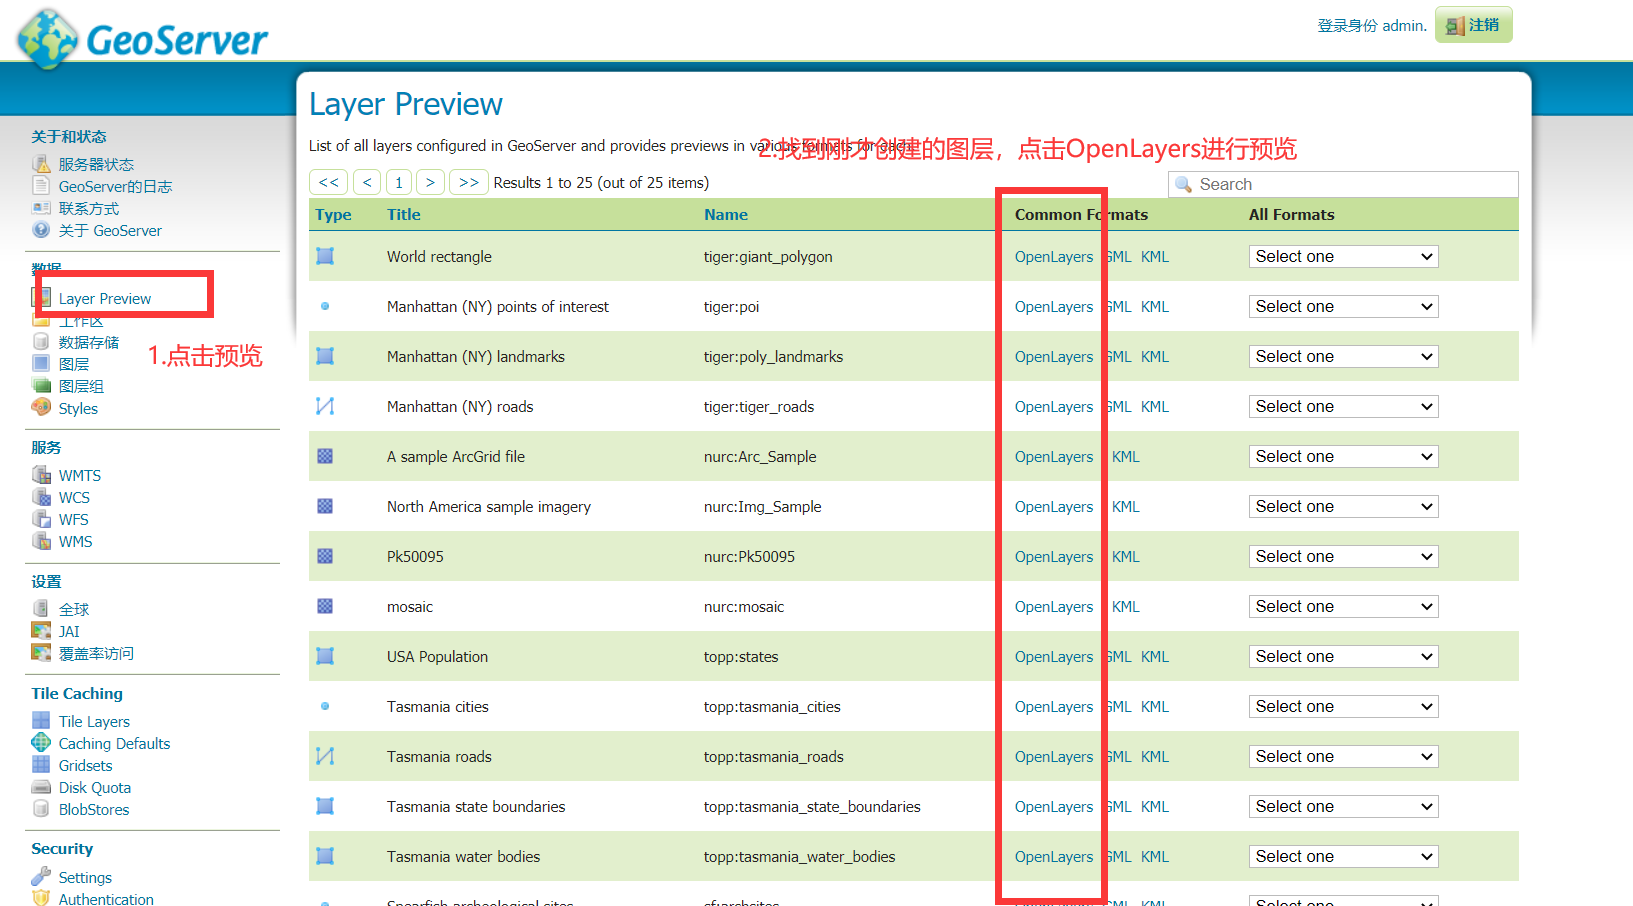Image resolution: width=1633 pixels, height=906 pixels.
Task: Open All Formats dropdown for nurc:mosaic
Action: point(1343,606)
